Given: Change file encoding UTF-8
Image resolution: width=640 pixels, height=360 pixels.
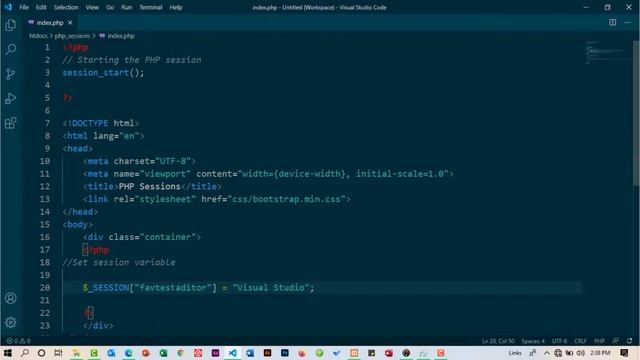Looking at the screenshot, I should tap(559, 341).
